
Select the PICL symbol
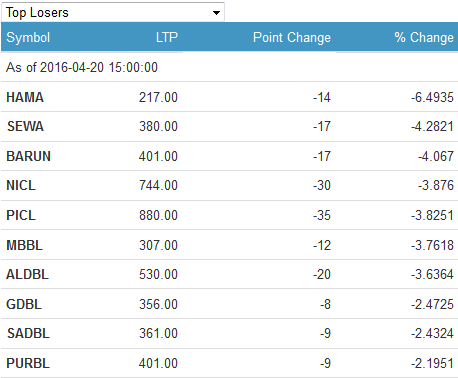(21, 215)
